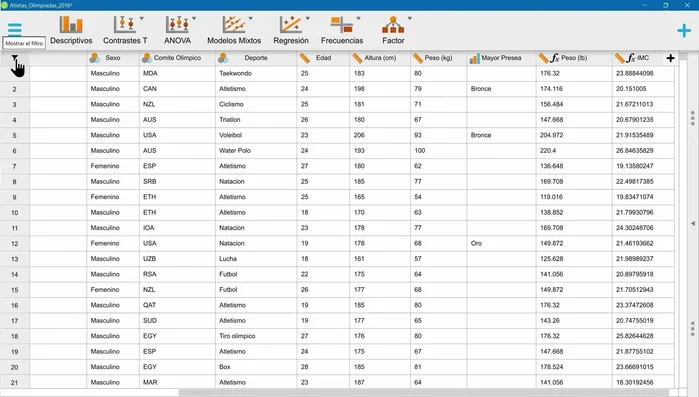
Task: Open Regresión analysis module
Action: 291,30
